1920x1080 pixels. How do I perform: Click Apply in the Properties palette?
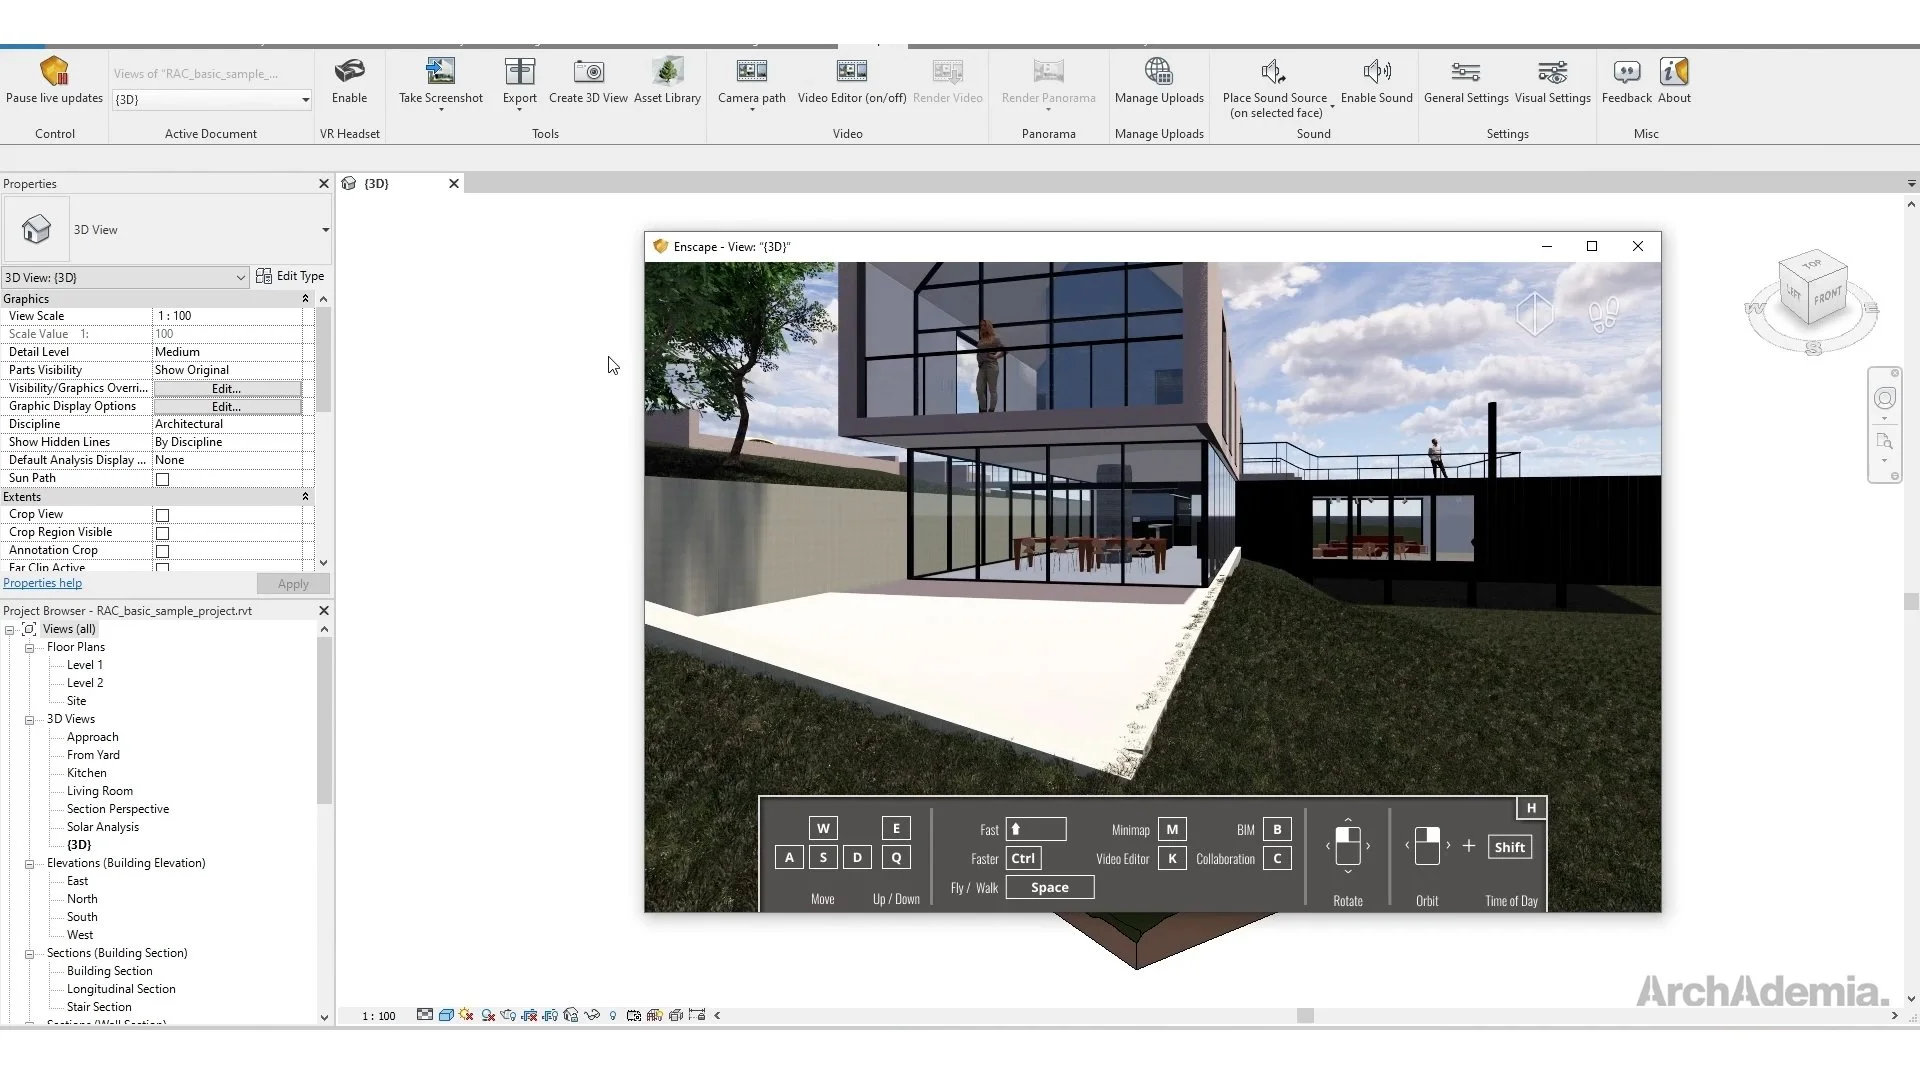[292, 584]
